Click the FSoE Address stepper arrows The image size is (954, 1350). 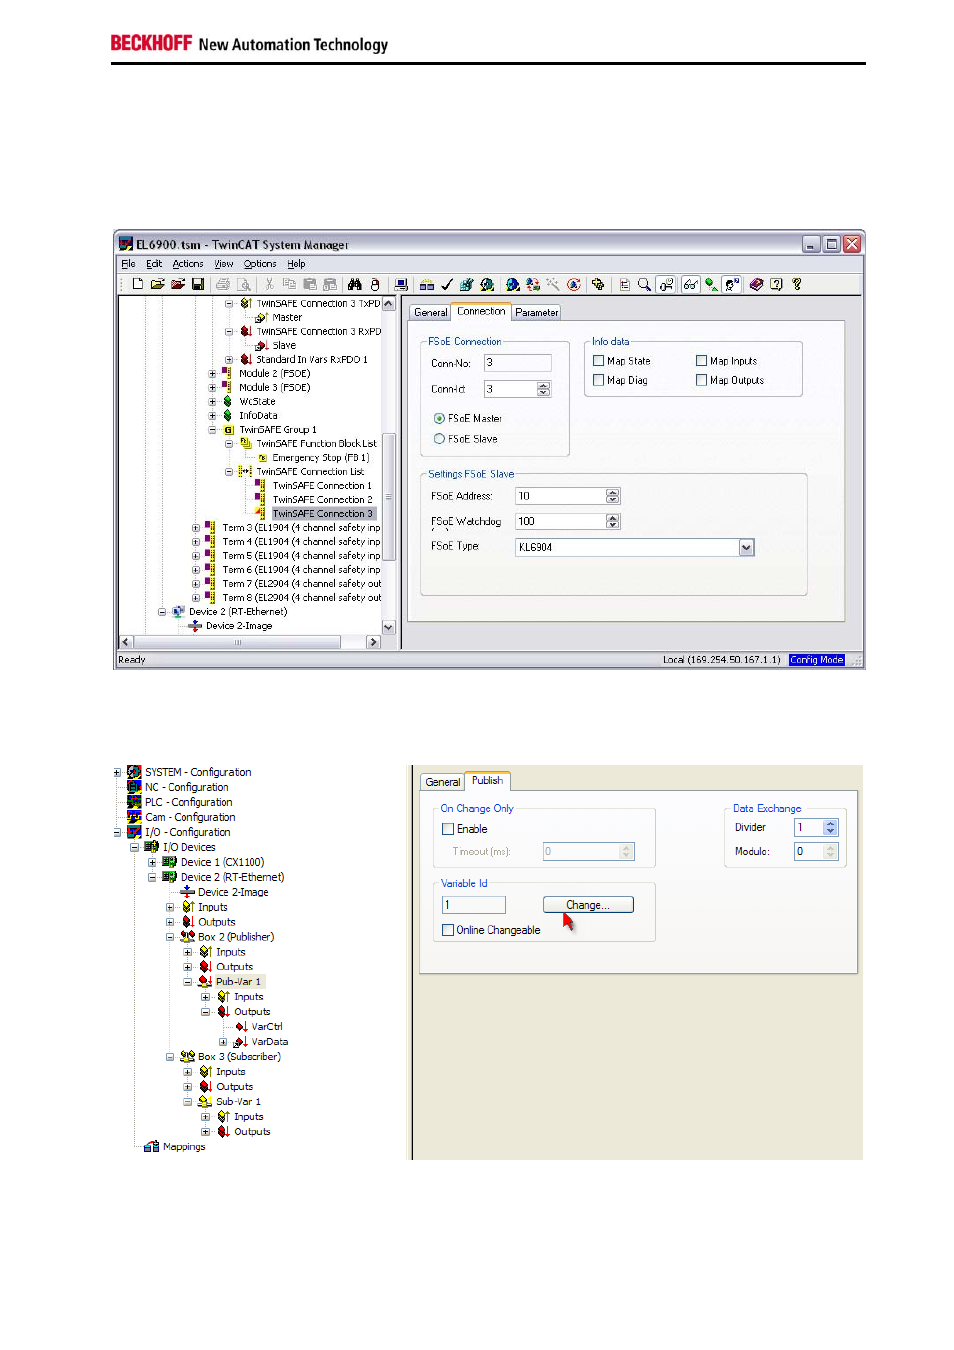(x=613, y=496)
